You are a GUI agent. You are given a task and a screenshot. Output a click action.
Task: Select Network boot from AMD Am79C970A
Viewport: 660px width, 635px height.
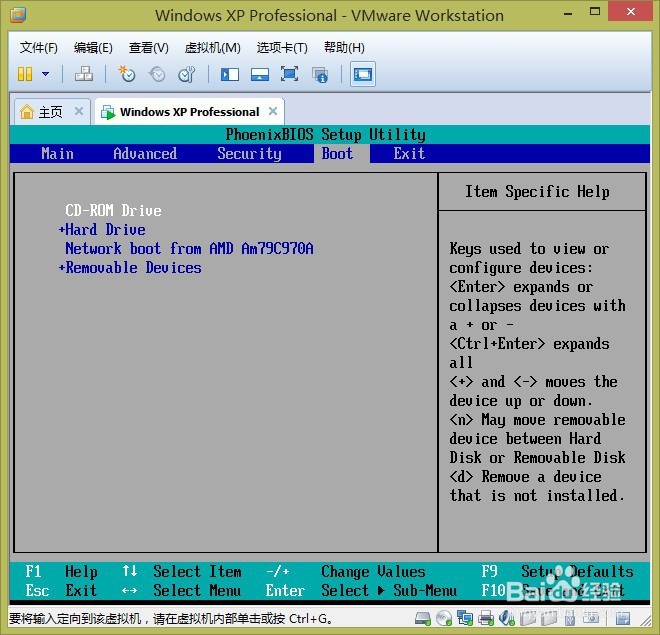(x=189, y=249)
